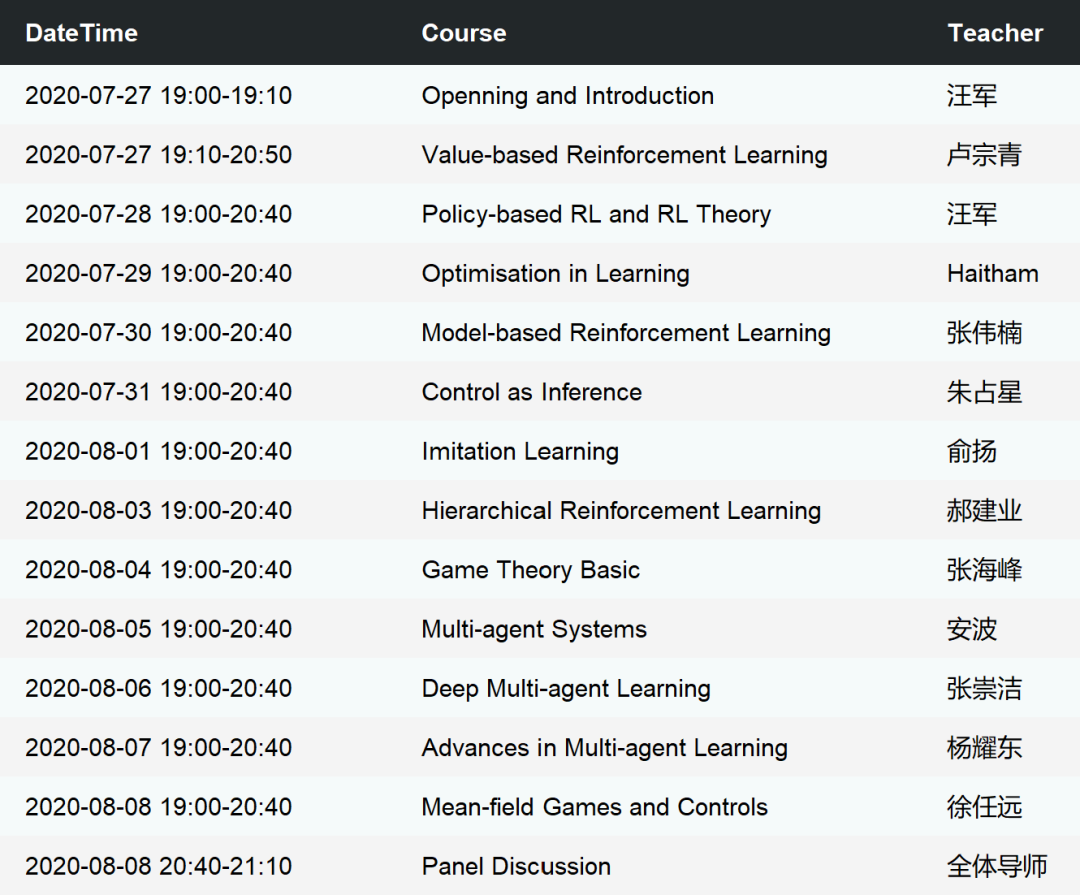Click the Game Theory Basic course
The height and width of the screenshot is (895, 1080).
point(530,570)
